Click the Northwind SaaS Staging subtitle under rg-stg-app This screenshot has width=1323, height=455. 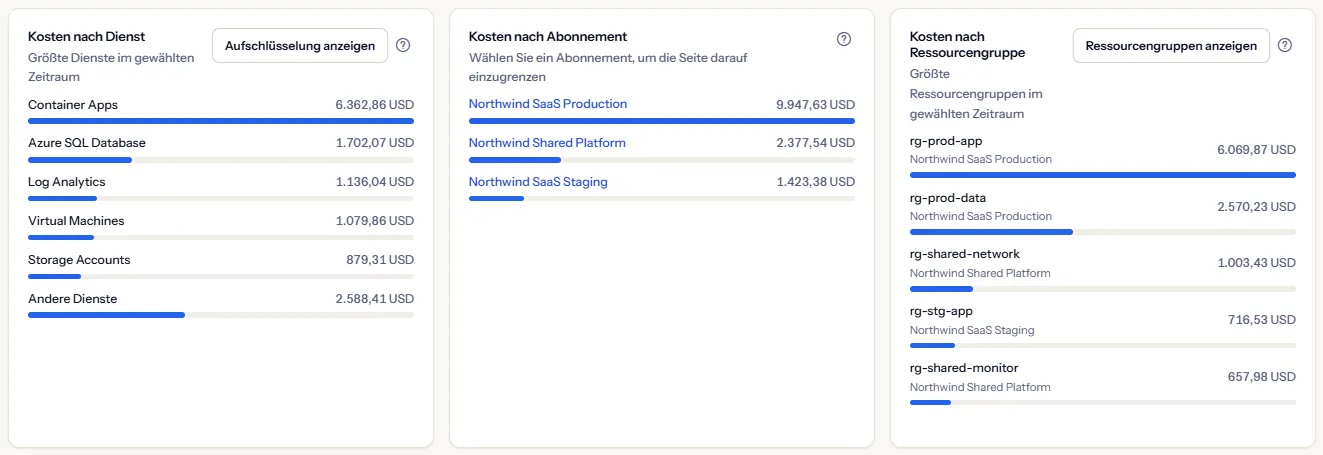(x=972, y=330)
